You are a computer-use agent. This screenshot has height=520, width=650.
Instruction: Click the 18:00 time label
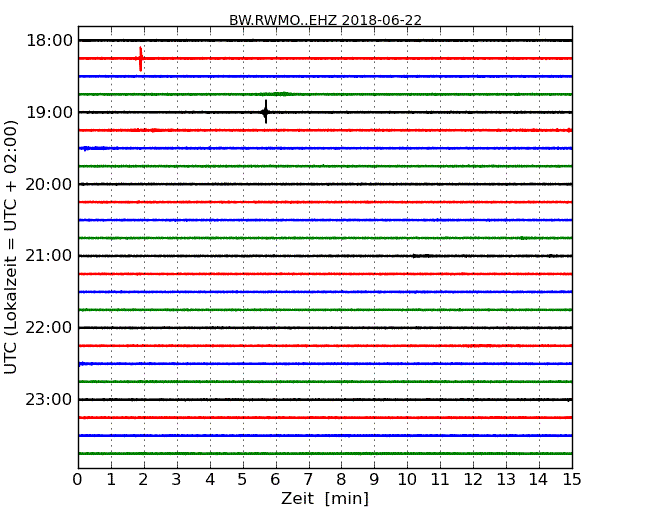49,41
